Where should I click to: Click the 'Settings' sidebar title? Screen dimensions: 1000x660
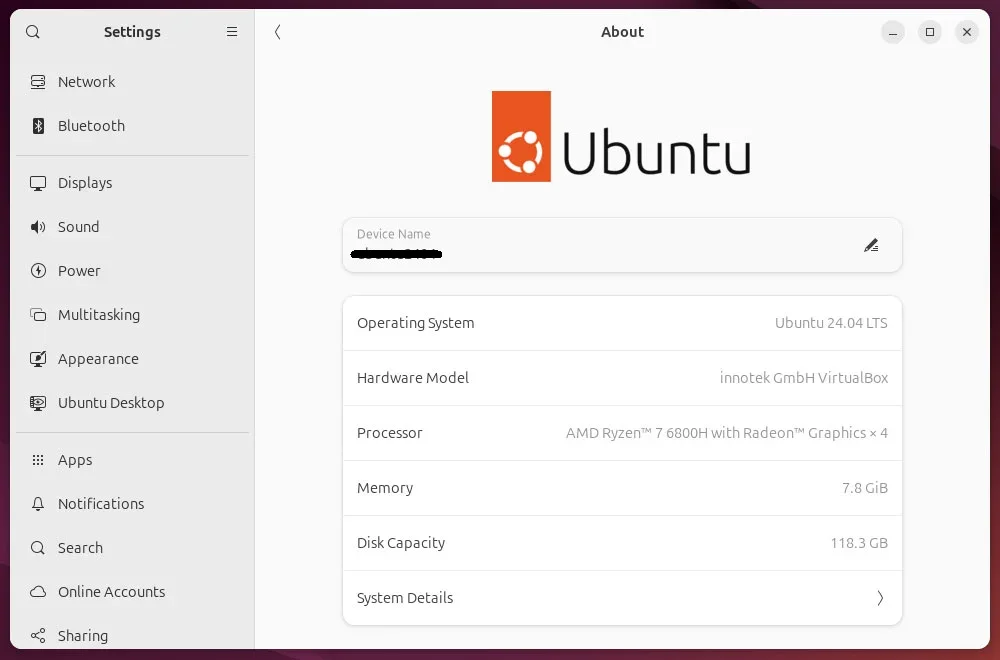click(132, 32)
